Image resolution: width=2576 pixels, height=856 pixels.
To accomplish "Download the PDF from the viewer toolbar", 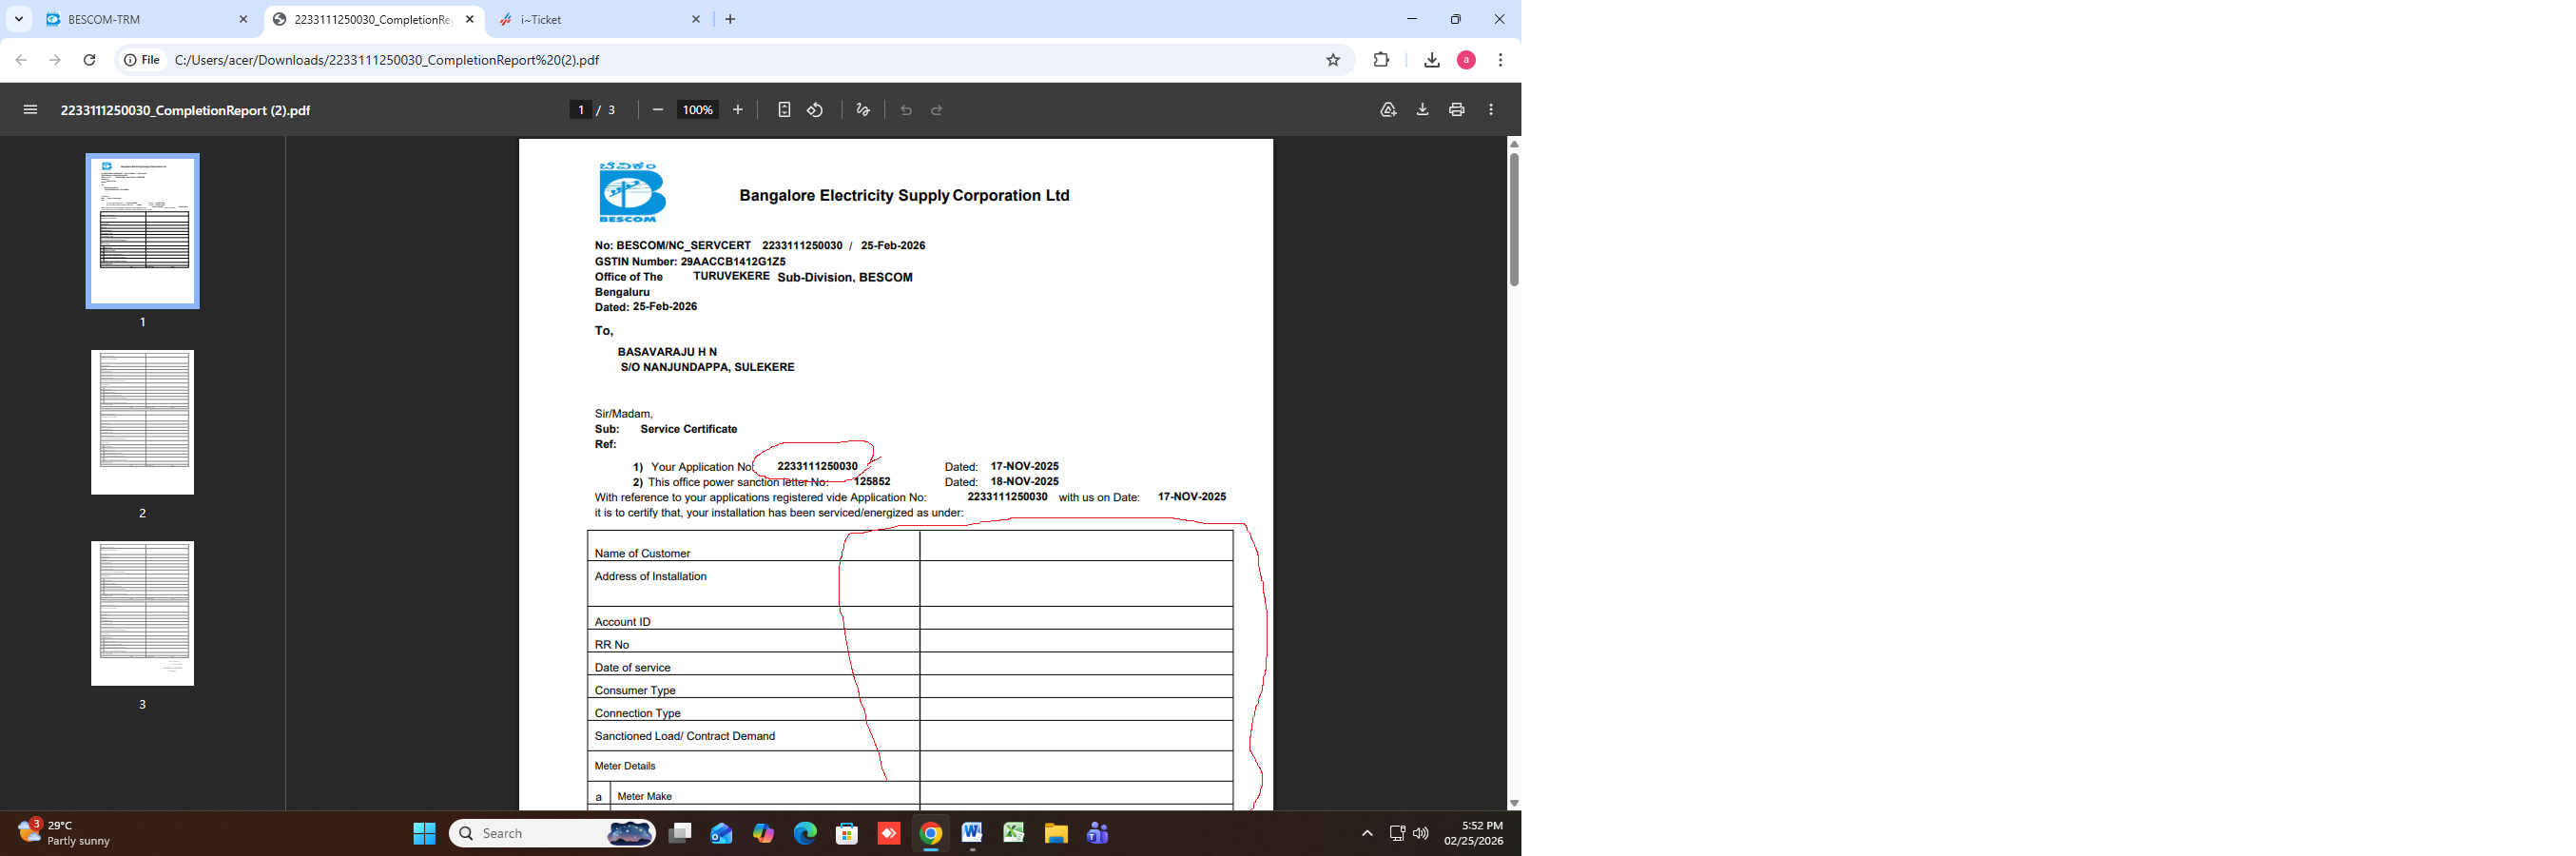I will pos(1422,110).
